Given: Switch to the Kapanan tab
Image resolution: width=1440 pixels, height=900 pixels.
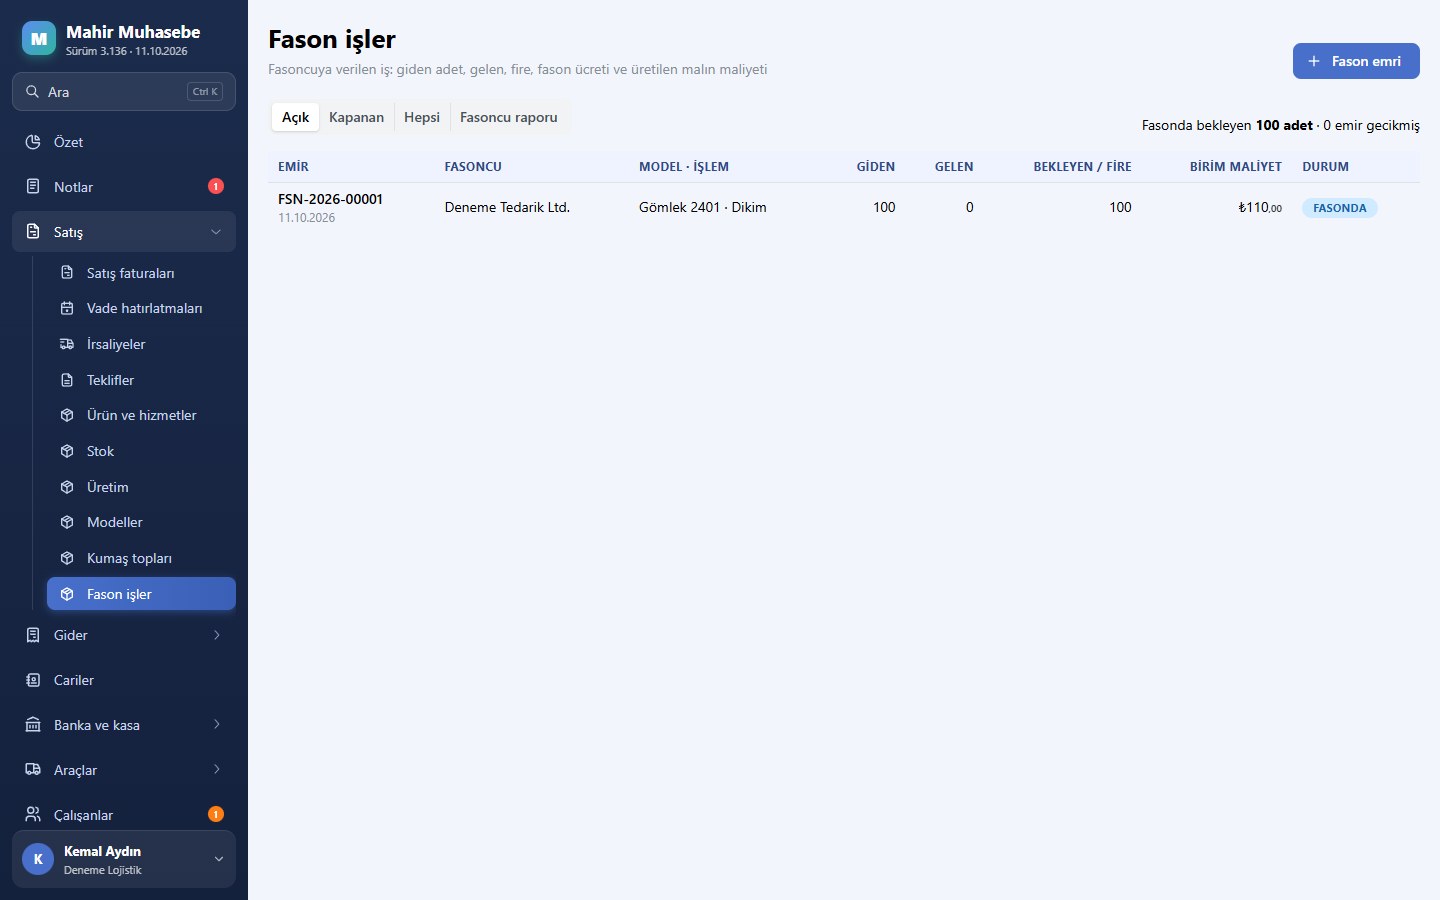Looking at the screenshot, I should coord(356,117).
